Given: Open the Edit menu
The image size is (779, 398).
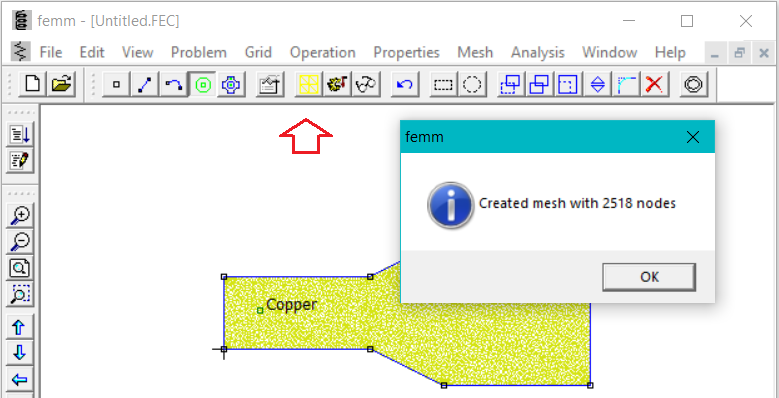Looking at the screenshot, I should (92, 53).
